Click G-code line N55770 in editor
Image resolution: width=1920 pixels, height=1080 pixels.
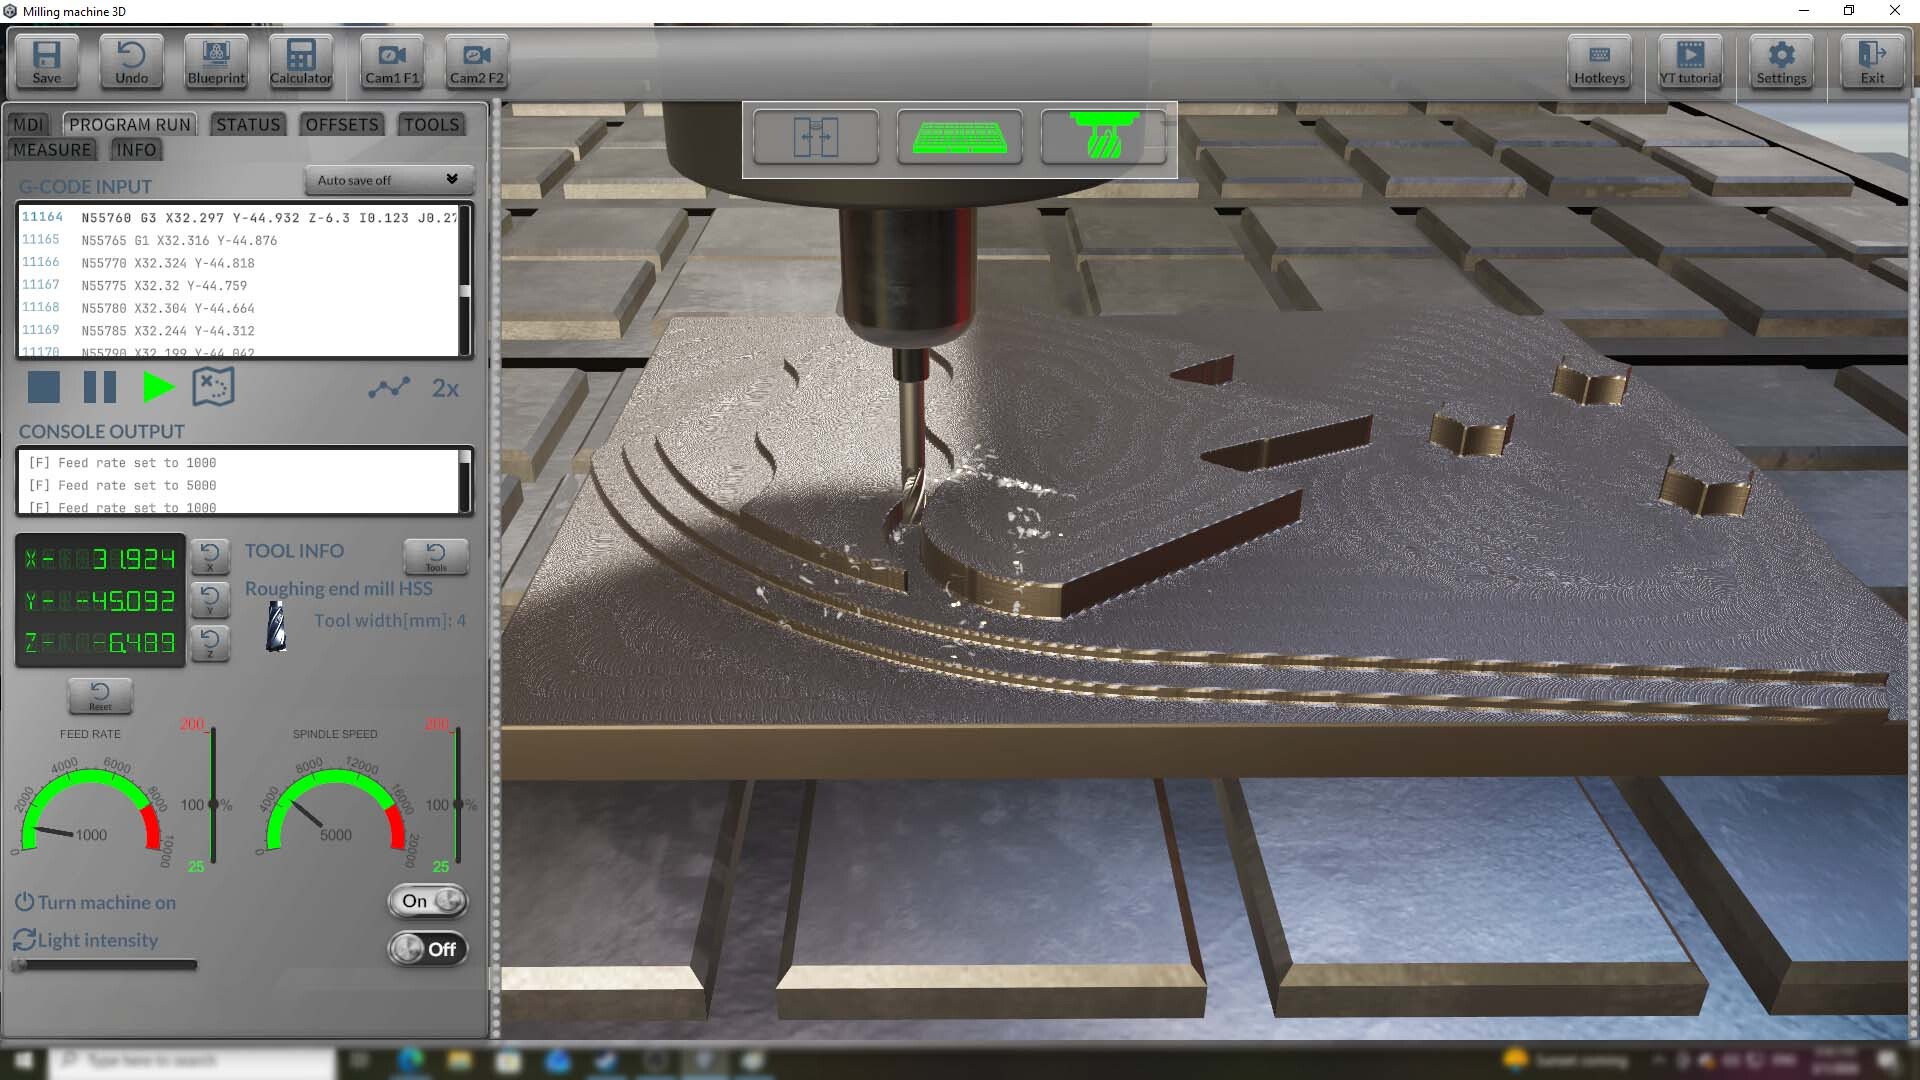pyautogui.click(x=168, y=263)
